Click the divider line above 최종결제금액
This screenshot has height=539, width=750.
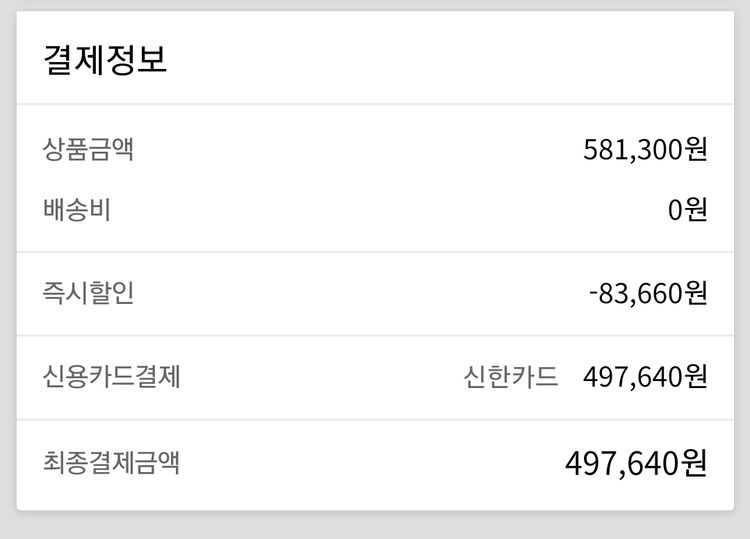click(375, 419)
